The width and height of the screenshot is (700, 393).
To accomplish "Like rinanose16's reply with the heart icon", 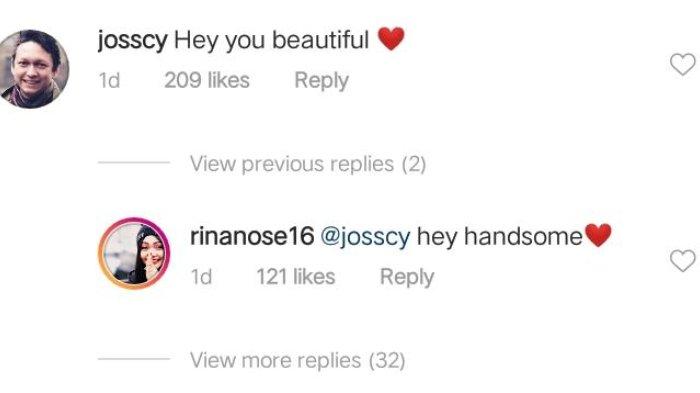I will (683, 261).
